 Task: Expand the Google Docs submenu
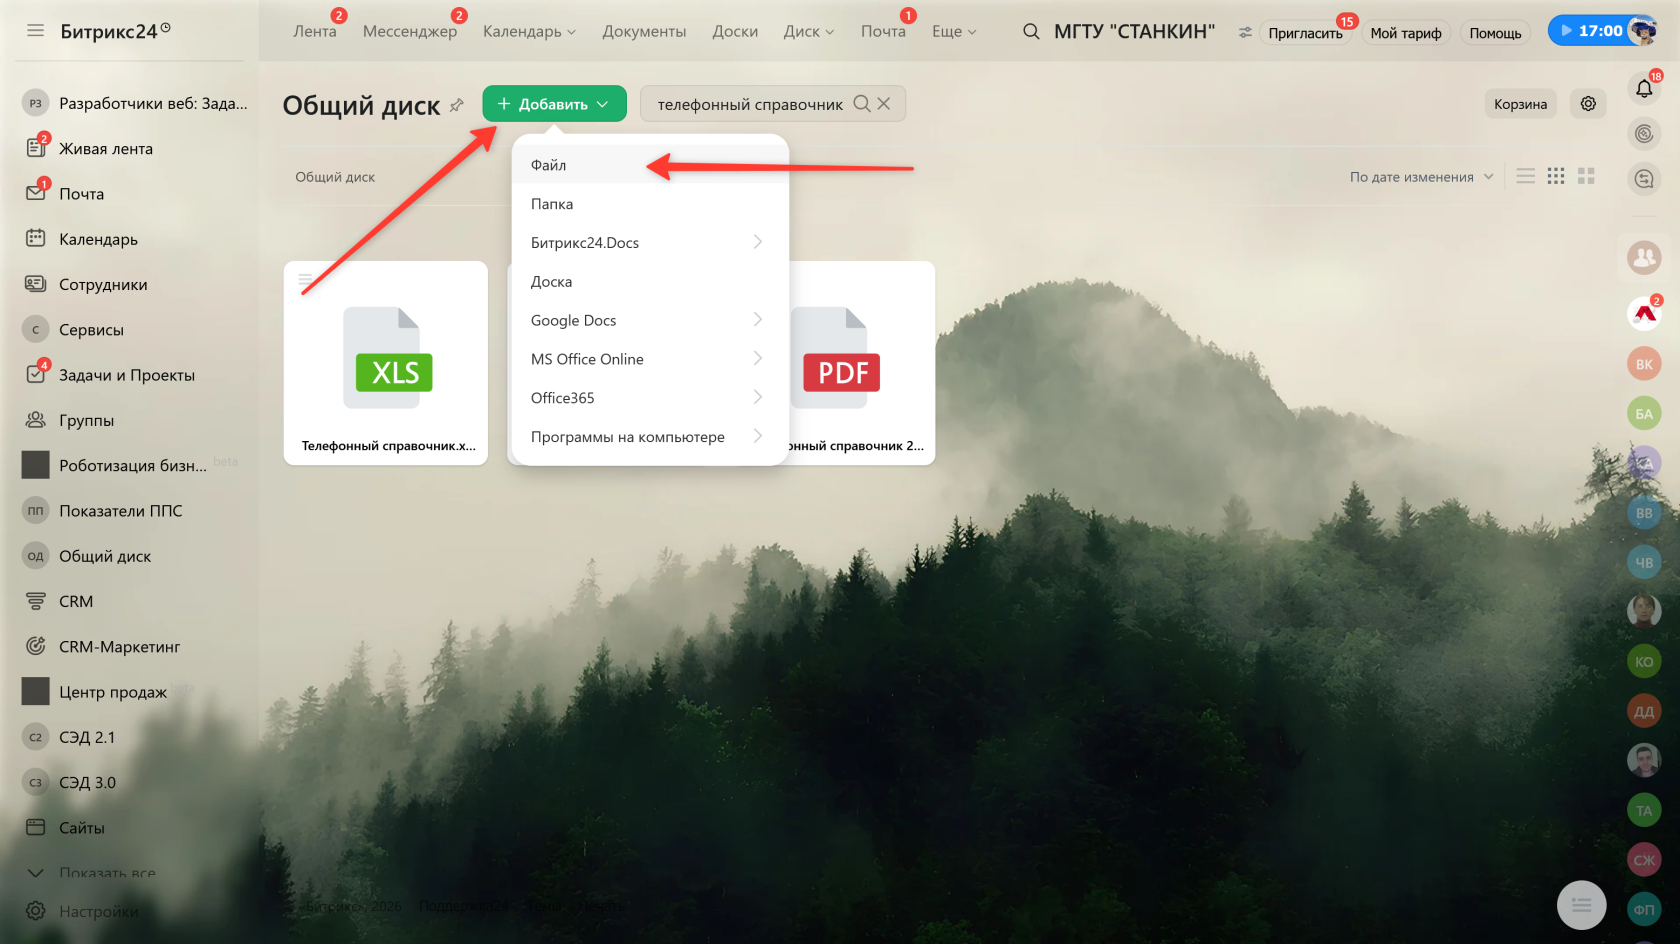click(x=650, y=320)
